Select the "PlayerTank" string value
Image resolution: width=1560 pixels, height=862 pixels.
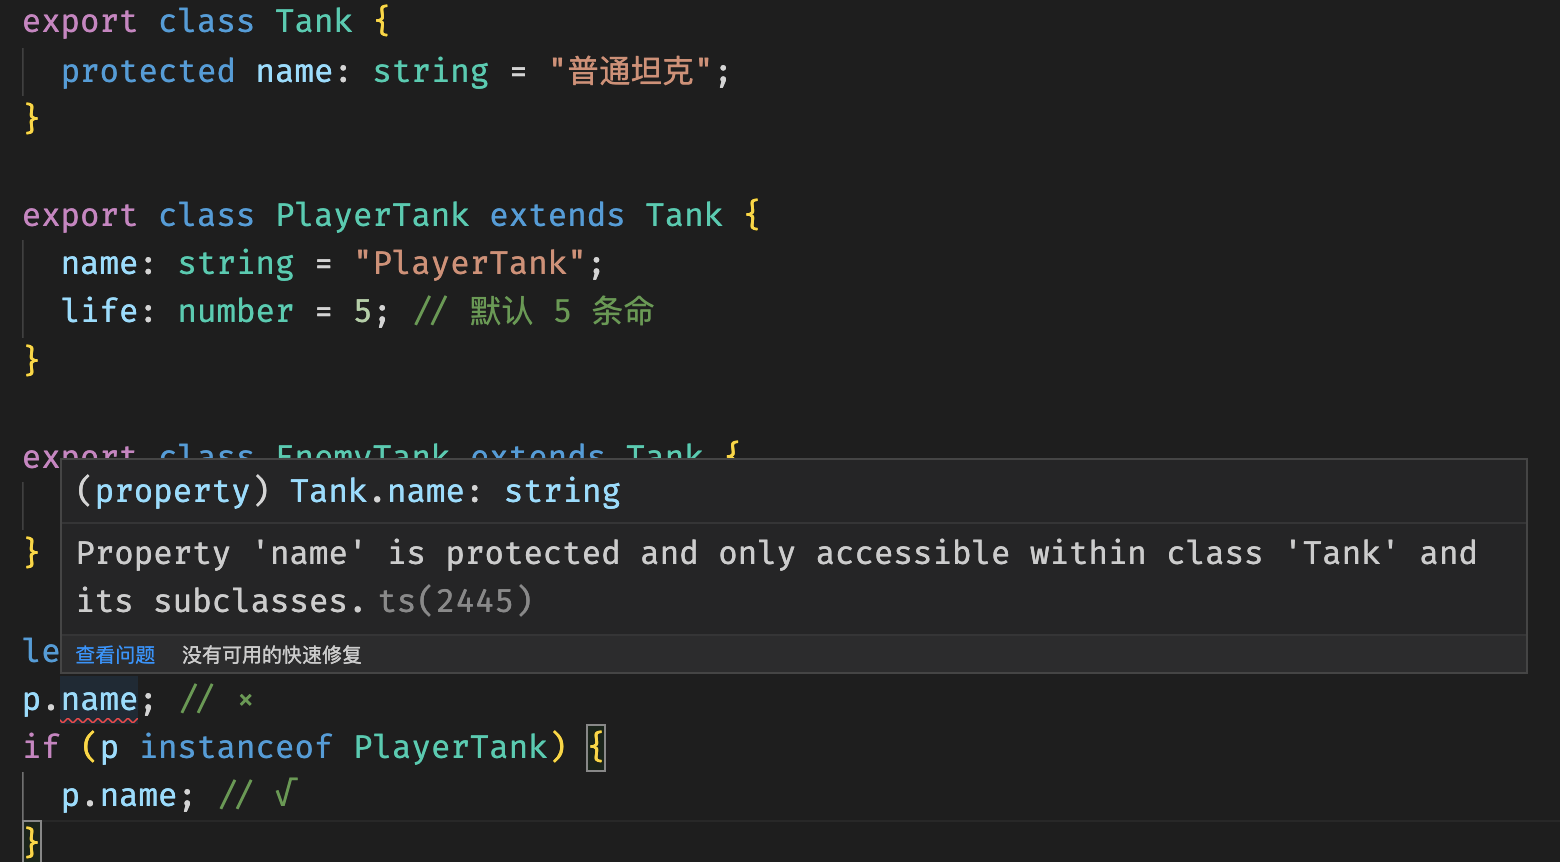(x=469, y=263)
